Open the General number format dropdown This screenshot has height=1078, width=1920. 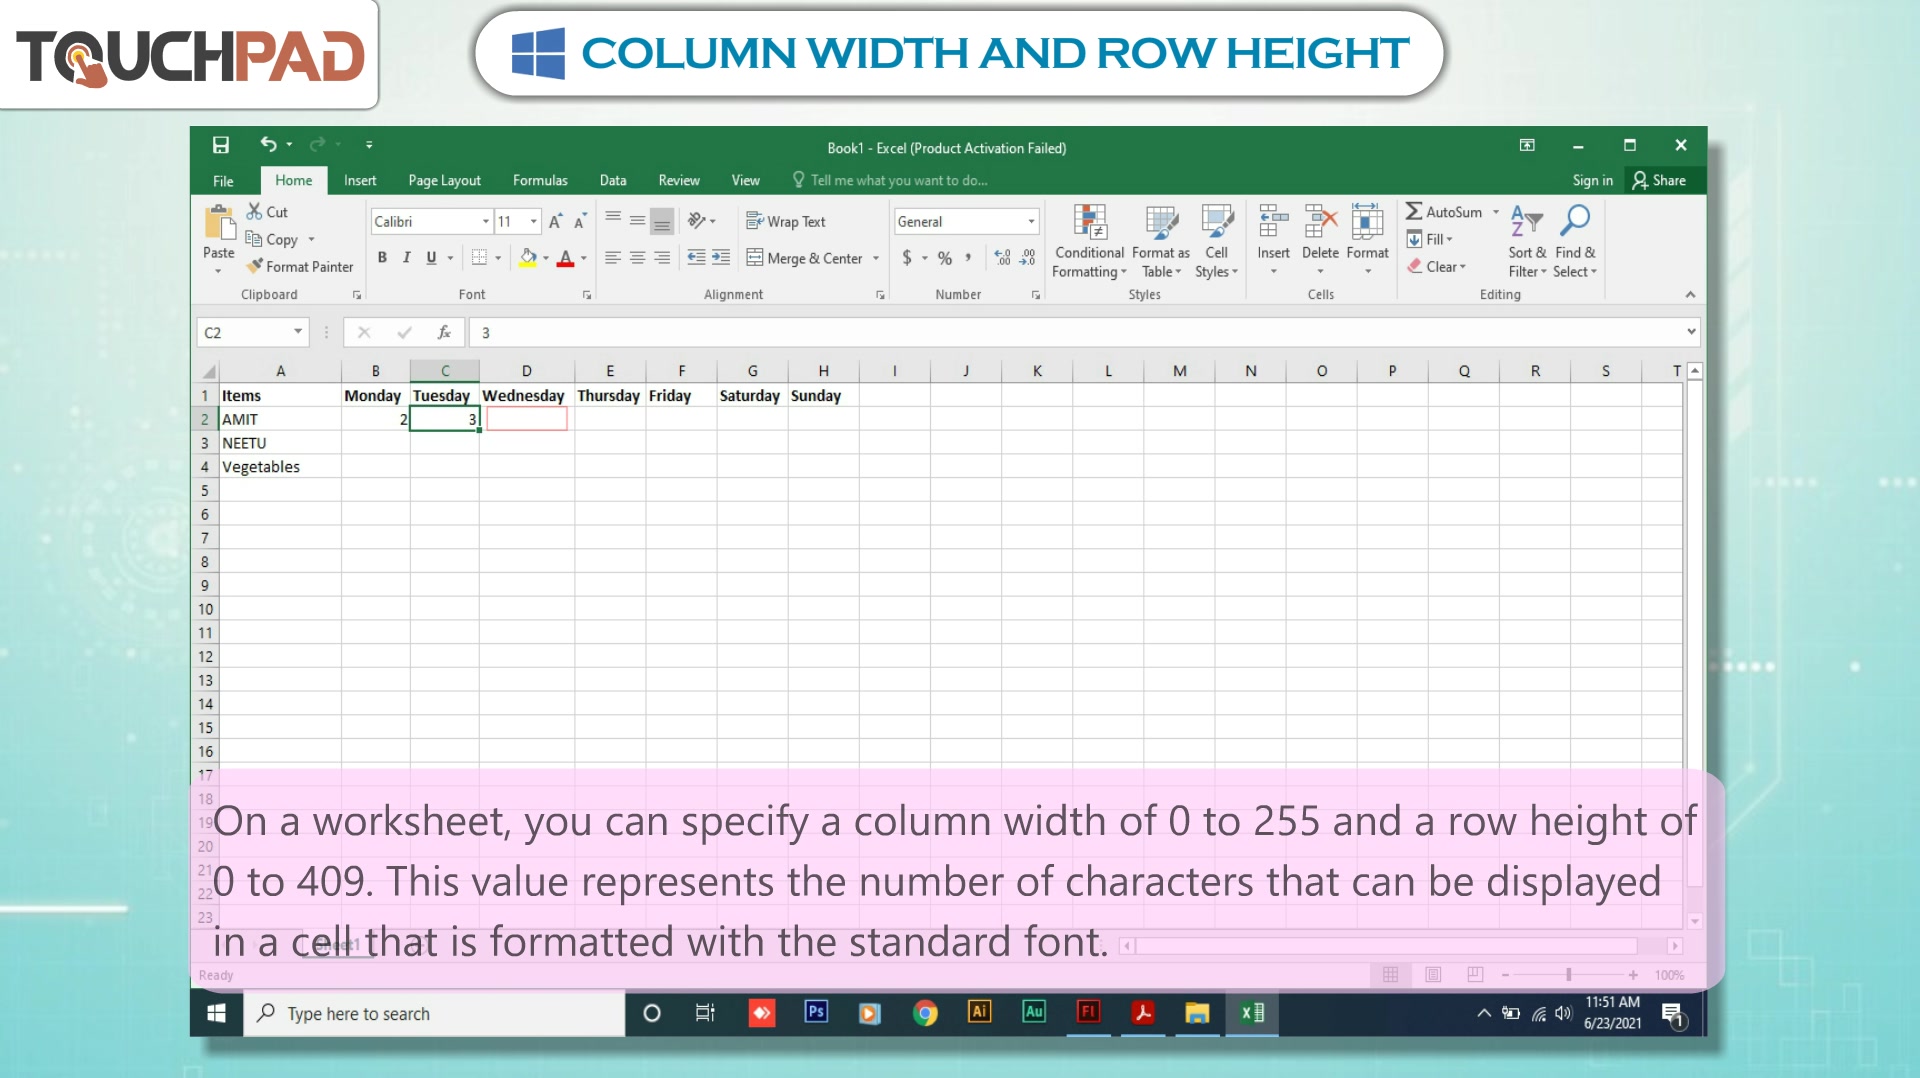pos(1031,222)
